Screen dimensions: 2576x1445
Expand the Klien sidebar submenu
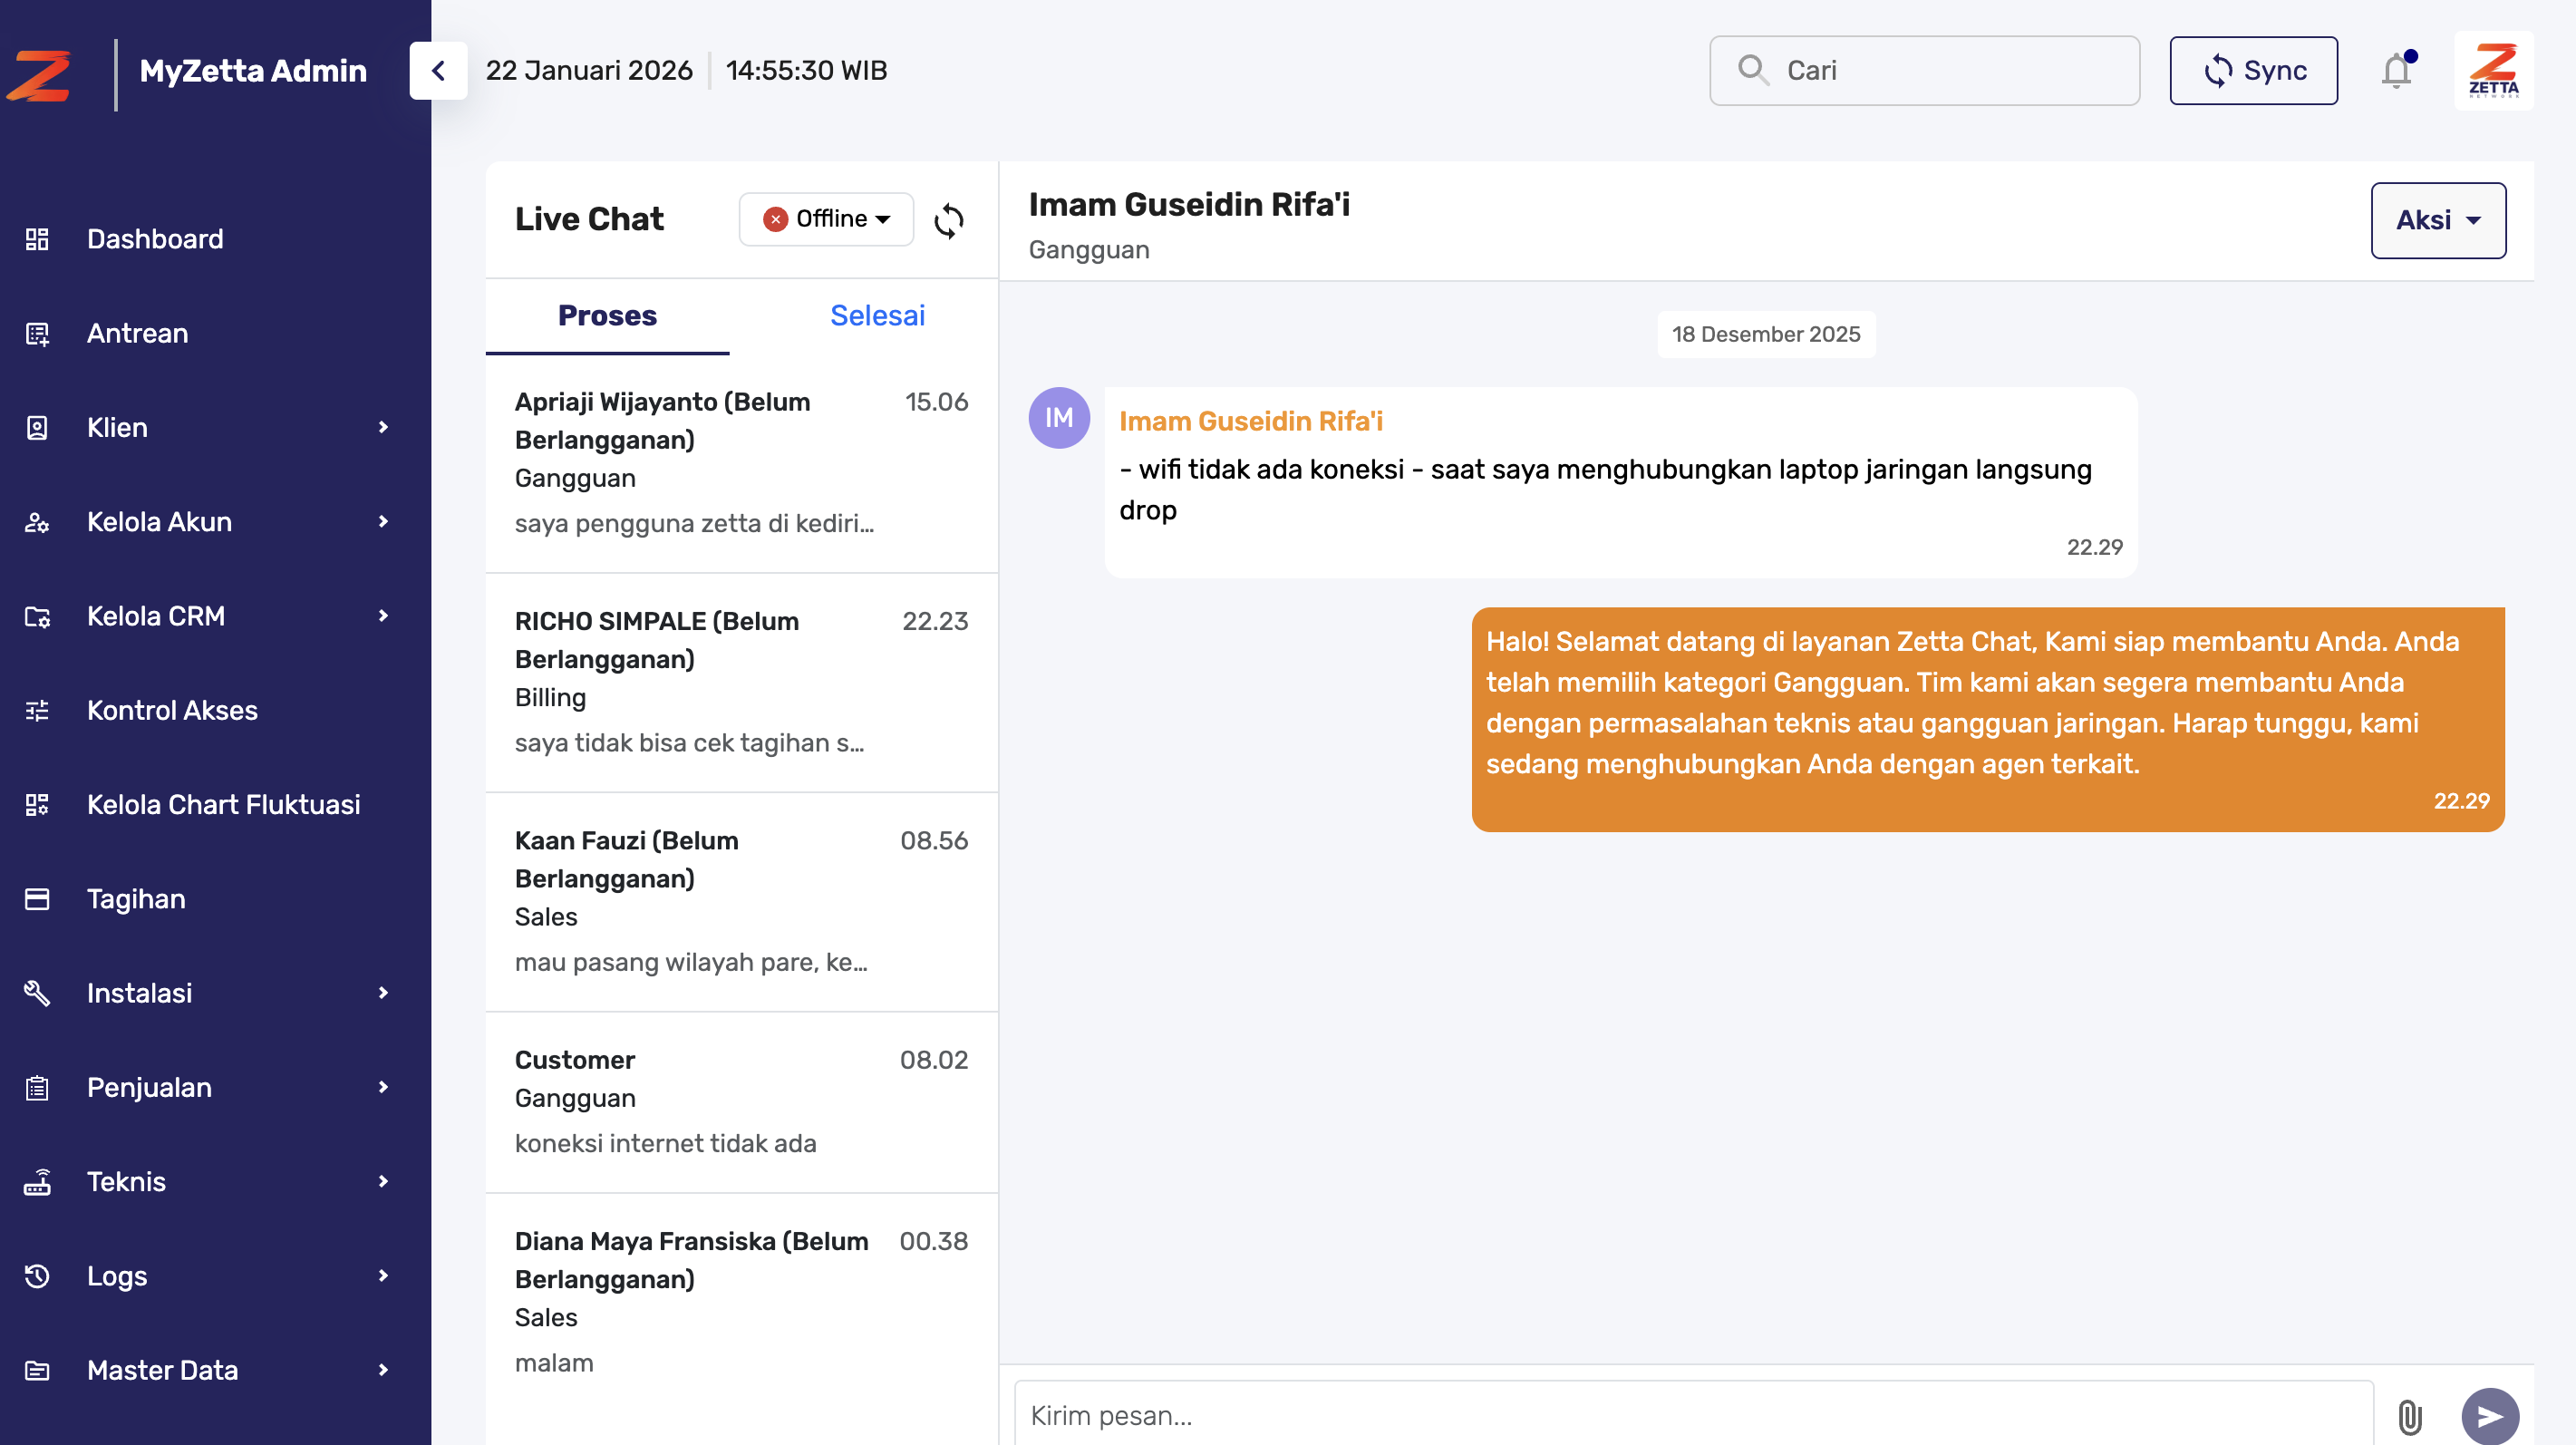[383, 427]
